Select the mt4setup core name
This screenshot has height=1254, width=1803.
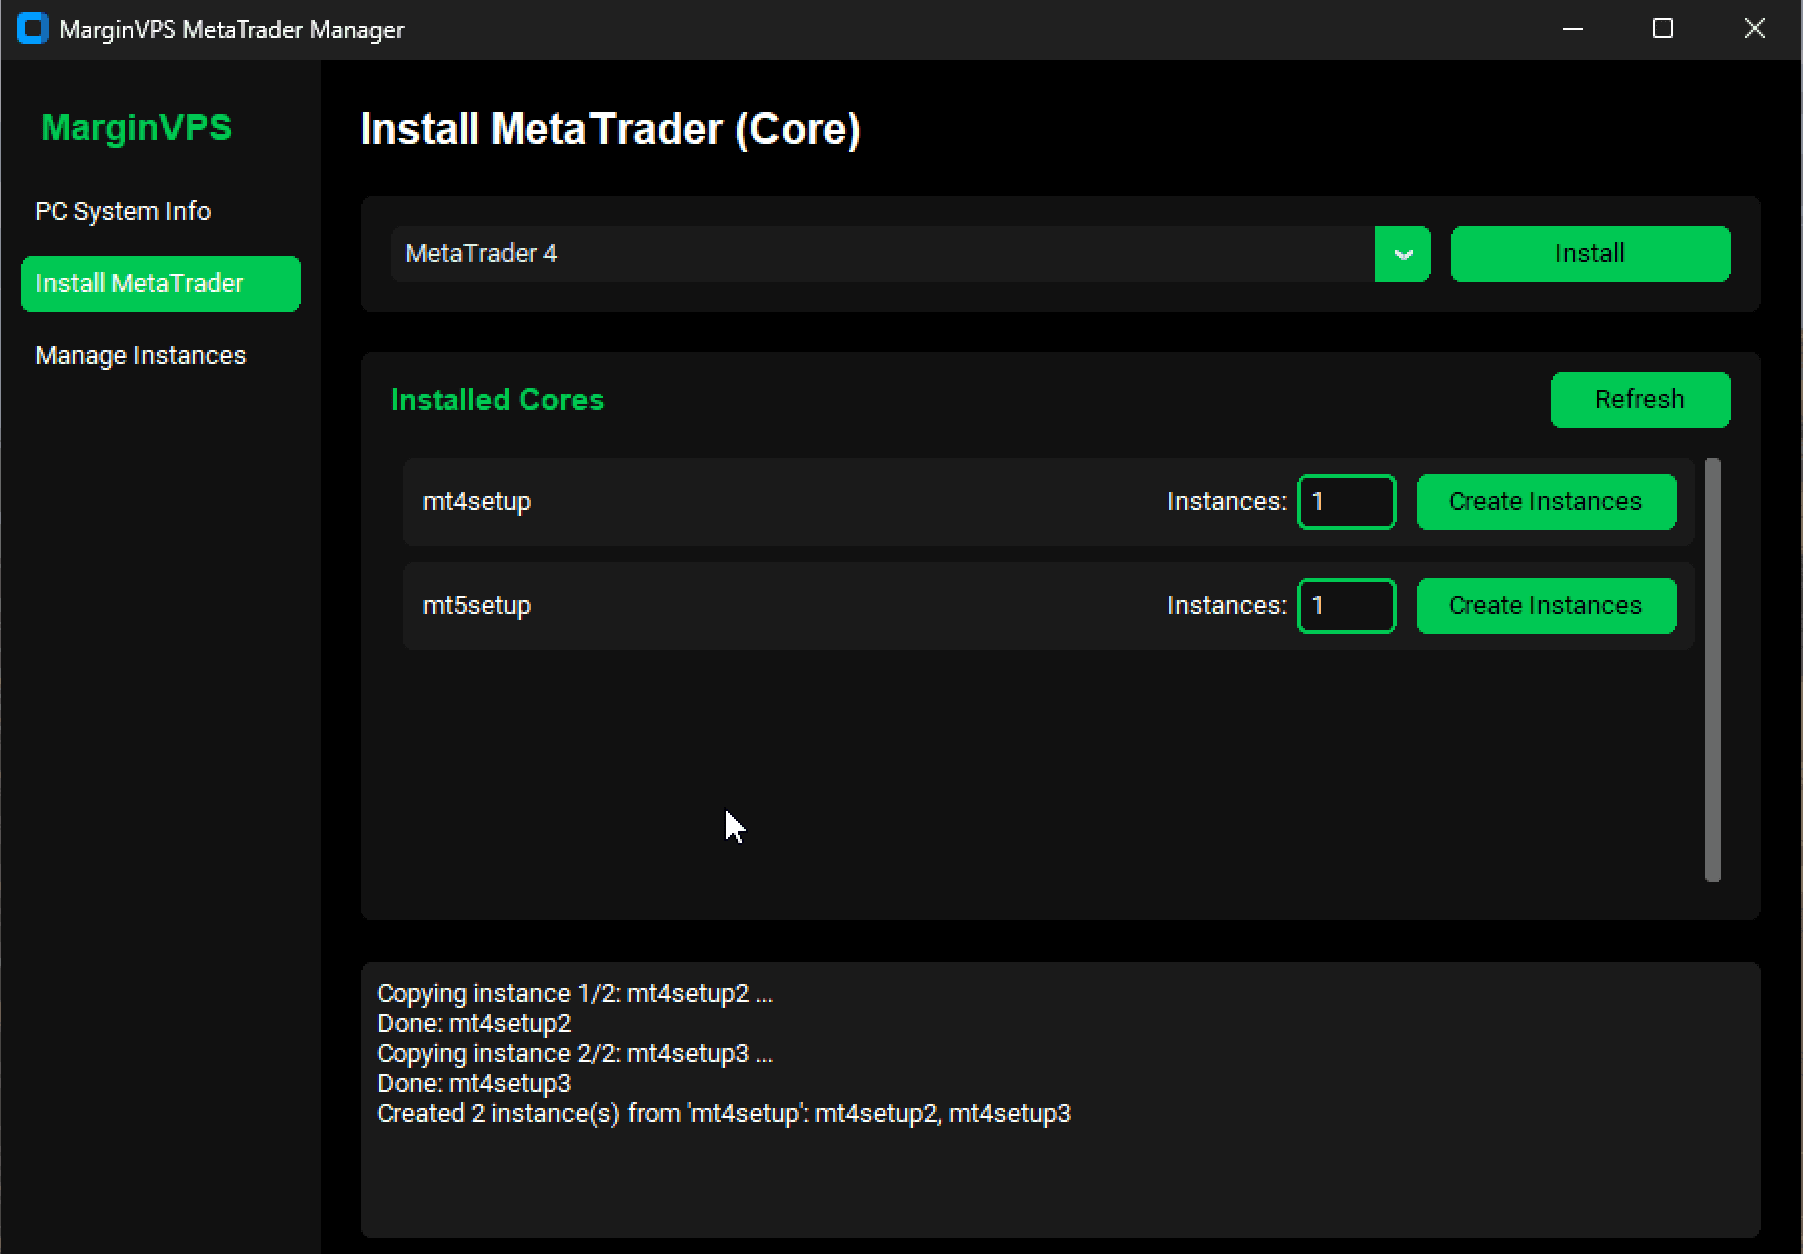477,502
